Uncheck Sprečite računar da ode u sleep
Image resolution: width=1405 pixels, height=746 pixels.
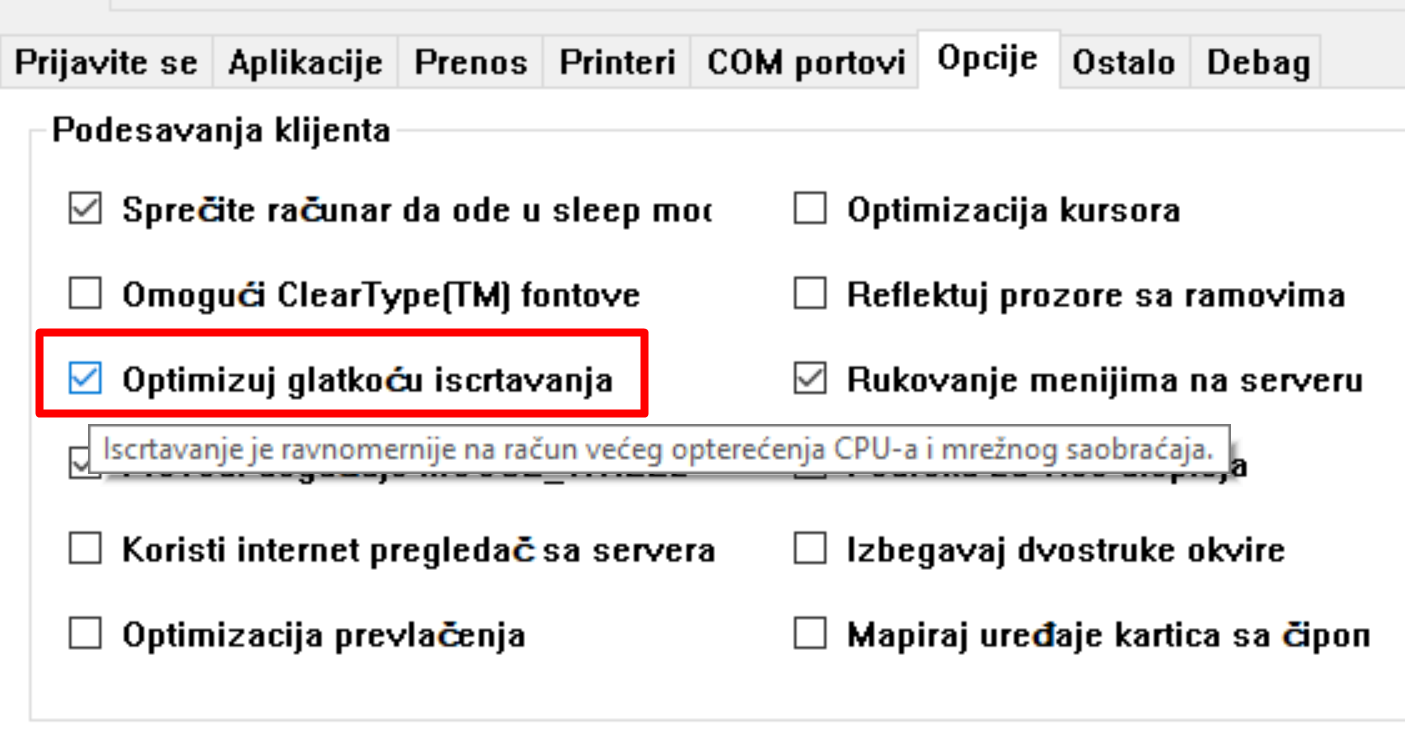85,211
